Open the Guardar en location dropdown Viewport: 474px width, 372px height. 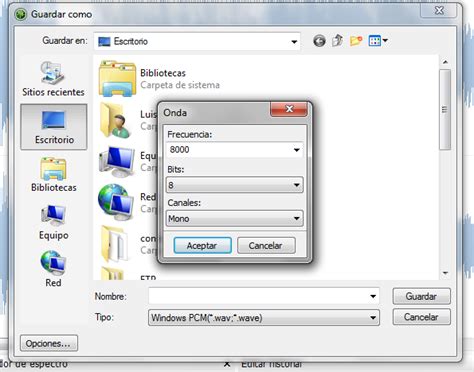197,41
